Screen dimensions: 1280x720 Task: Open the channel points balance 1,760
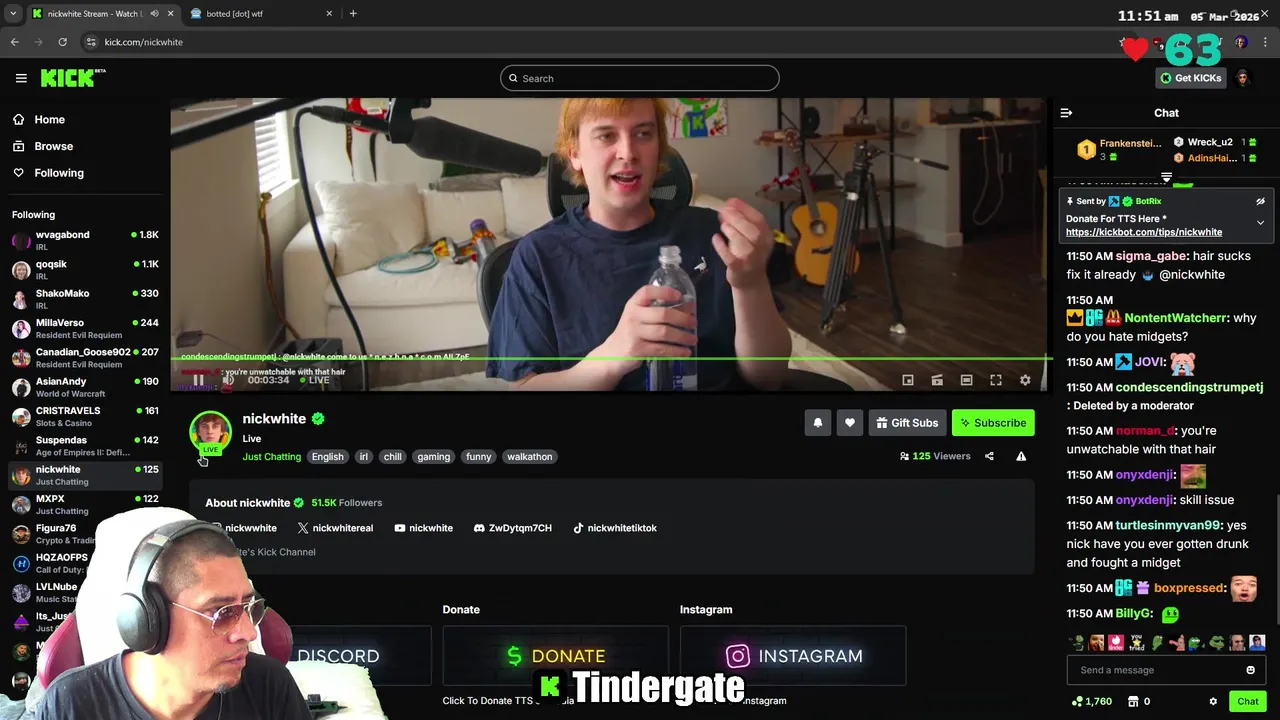(1091, 701)
